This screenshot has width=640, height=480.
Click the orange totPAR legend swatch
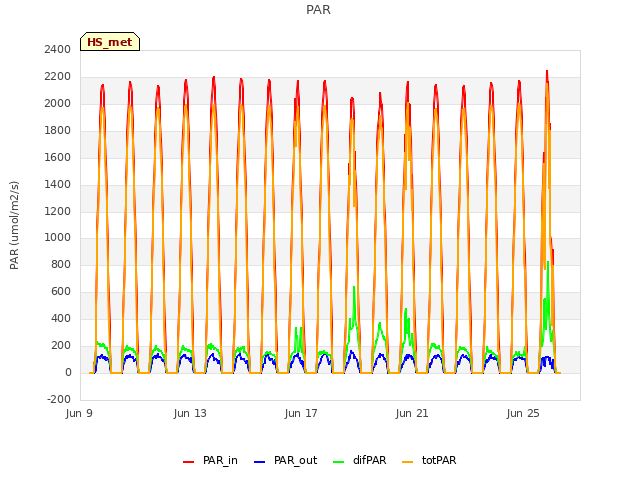coord(407,462)
